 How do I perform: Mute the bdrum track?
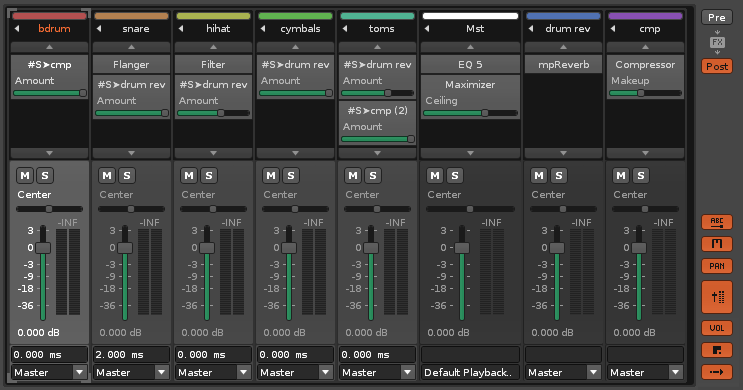[x=25, y=176]
